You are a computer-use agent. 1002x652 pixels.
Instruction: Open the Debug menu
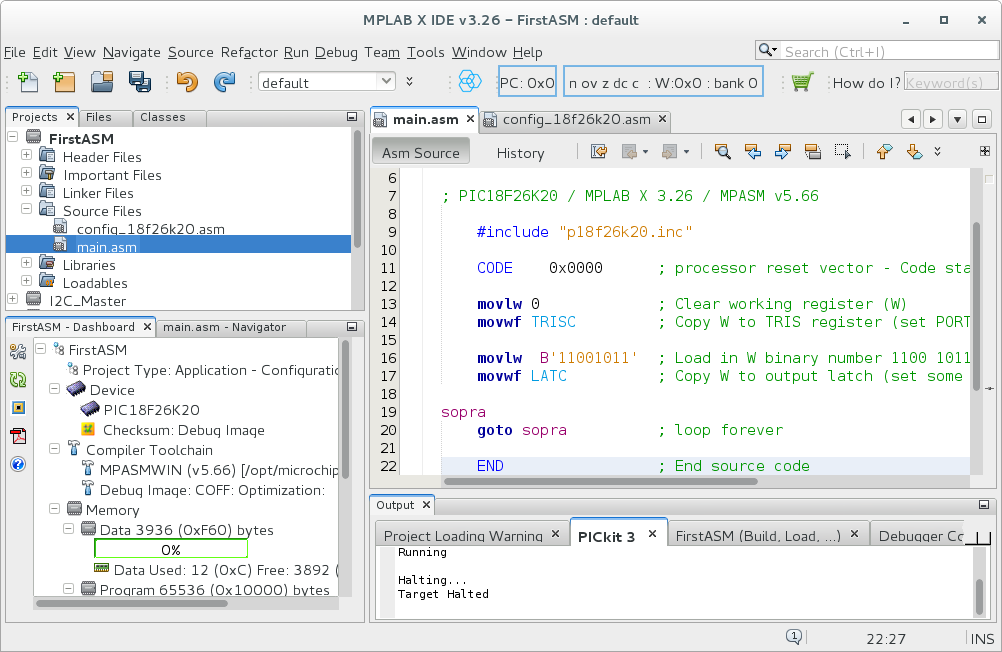pos(336,52)
